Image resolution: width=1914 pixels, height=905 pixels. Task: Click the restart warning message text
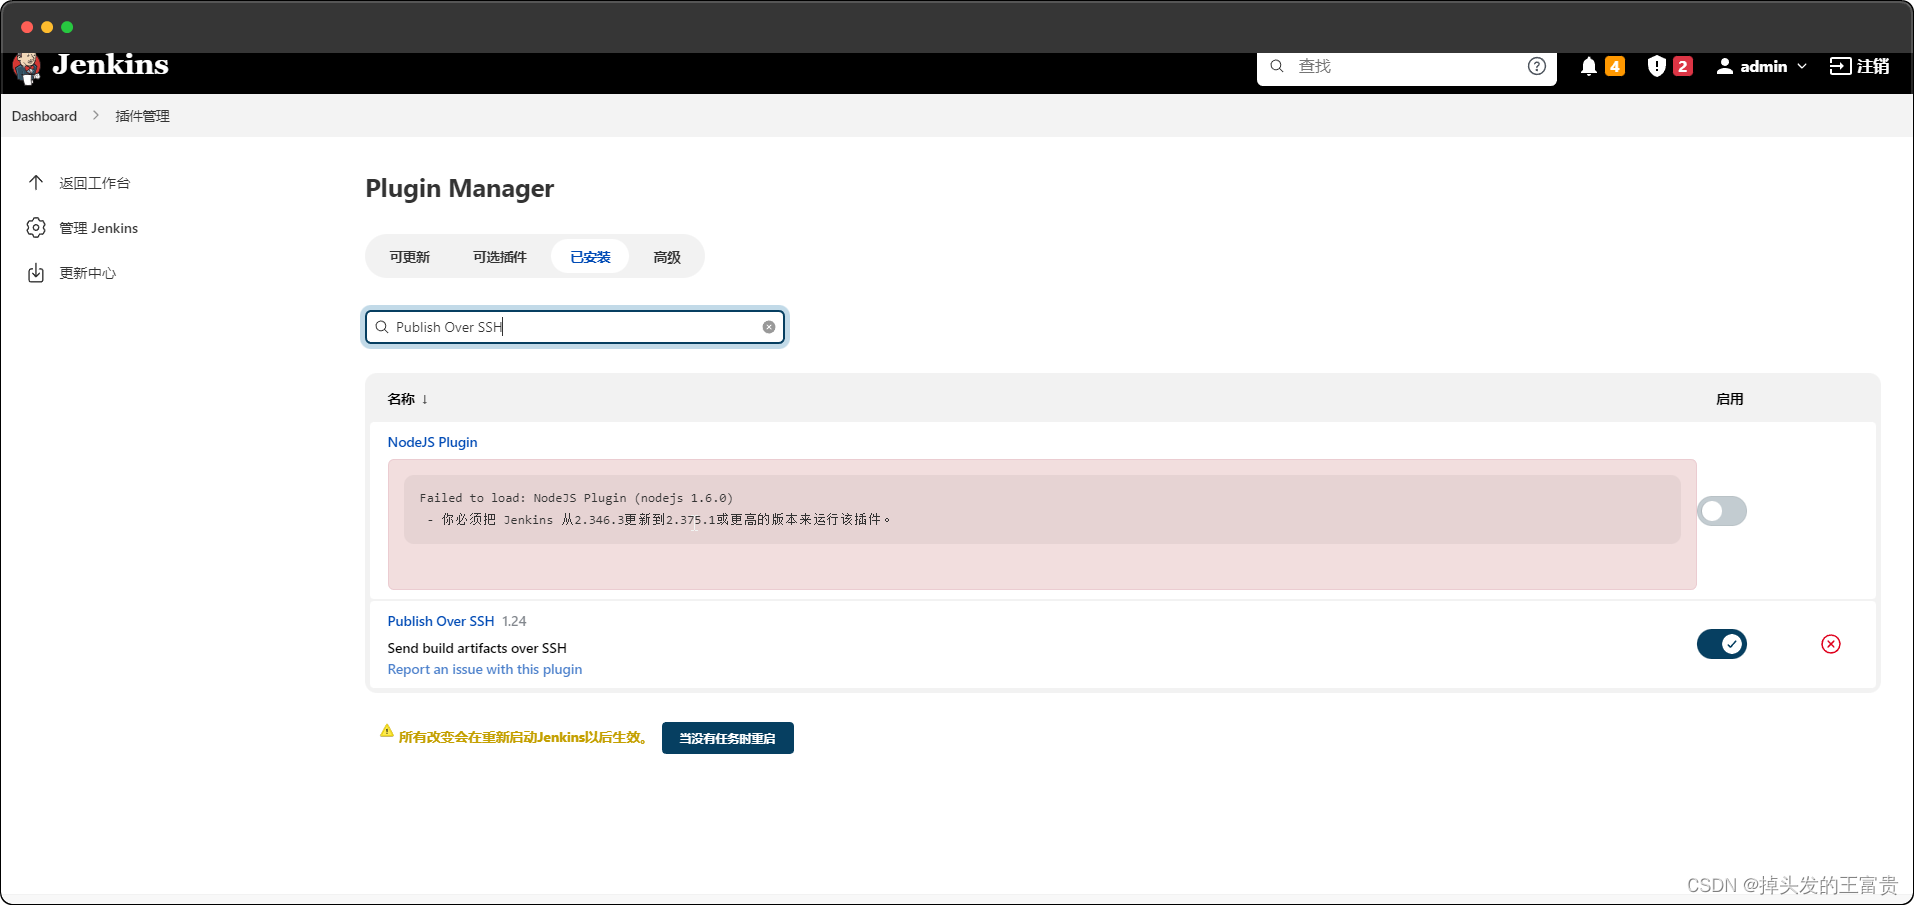pos(523,737)
